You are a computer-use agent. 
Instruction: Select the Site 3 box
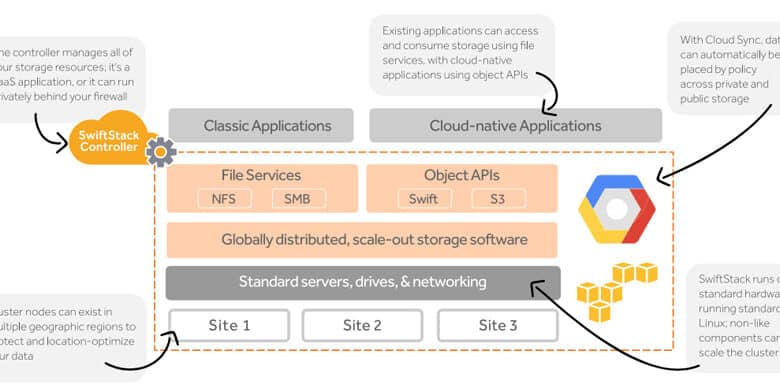coord(497,325)
